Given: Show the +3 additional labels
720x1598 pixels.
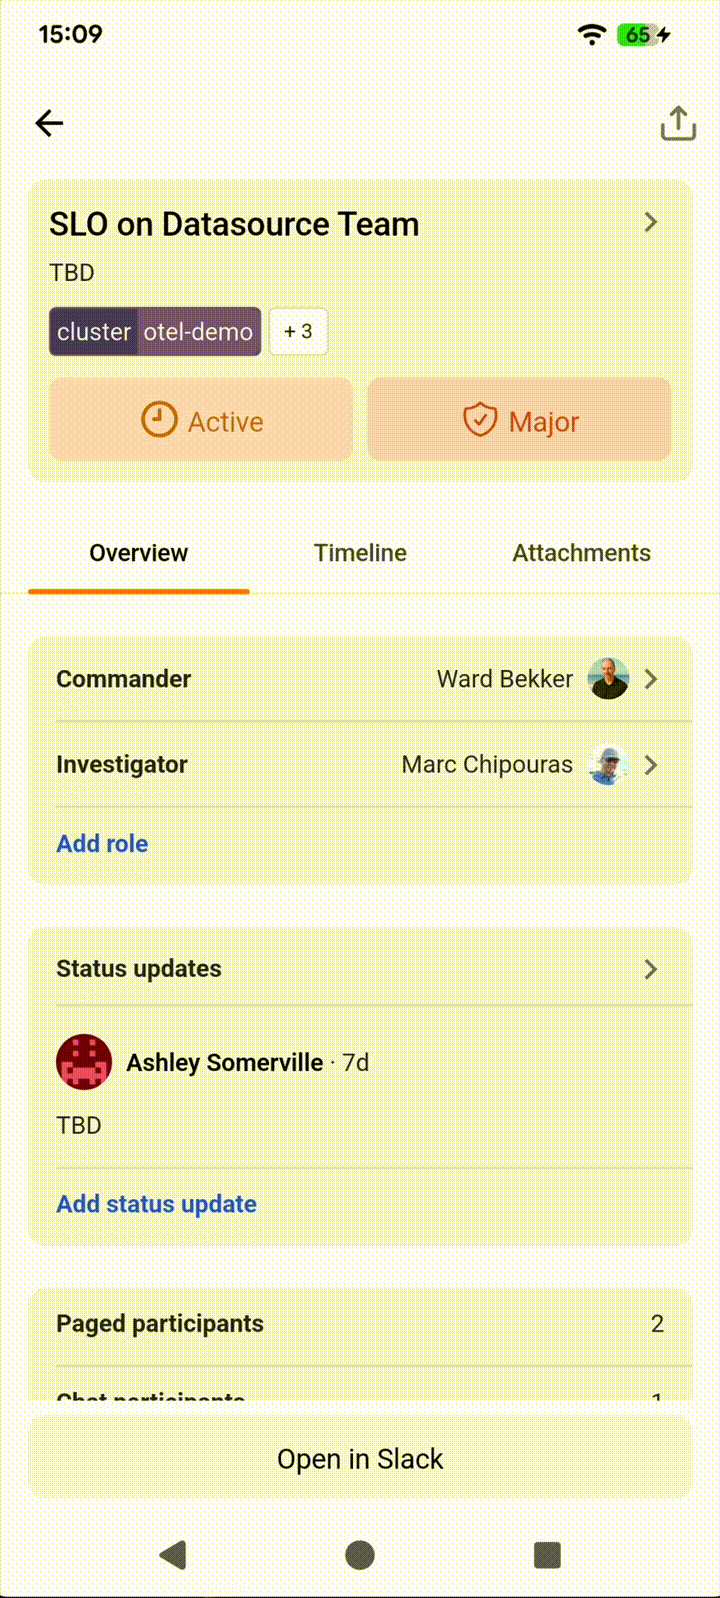Looking at the screenshot, I should point(298,331).
